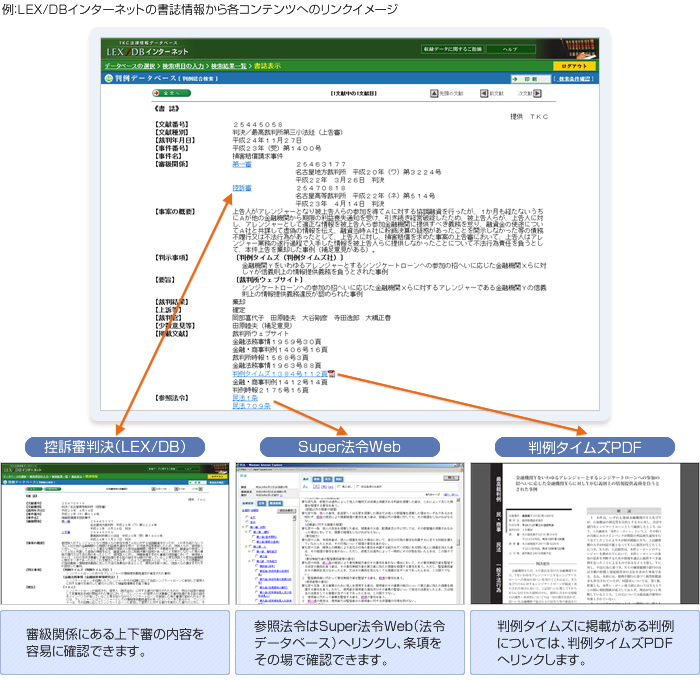
Task: Open the 民法1条 reference link
Action: point(245,397)
